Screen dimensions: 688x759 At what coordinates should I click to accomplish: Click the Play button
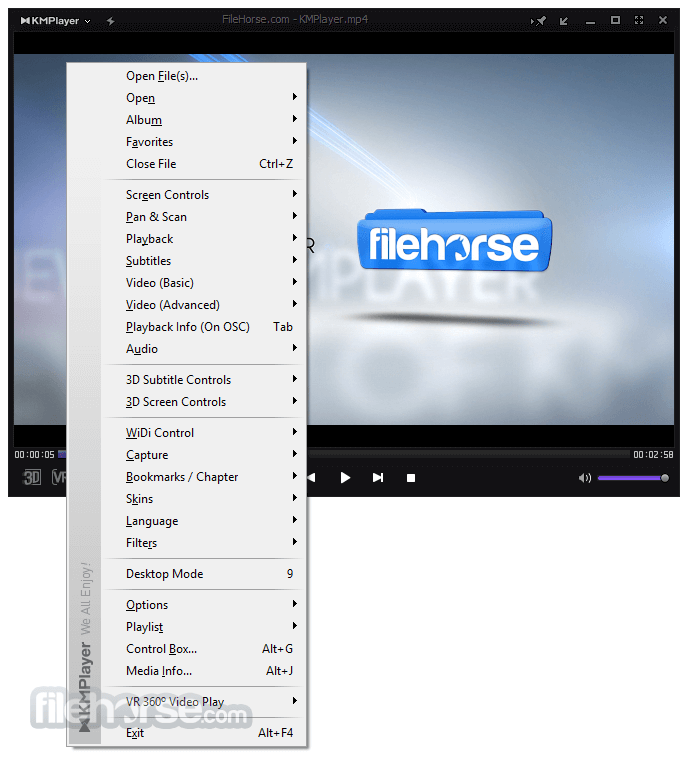click(x=345, y=478)
